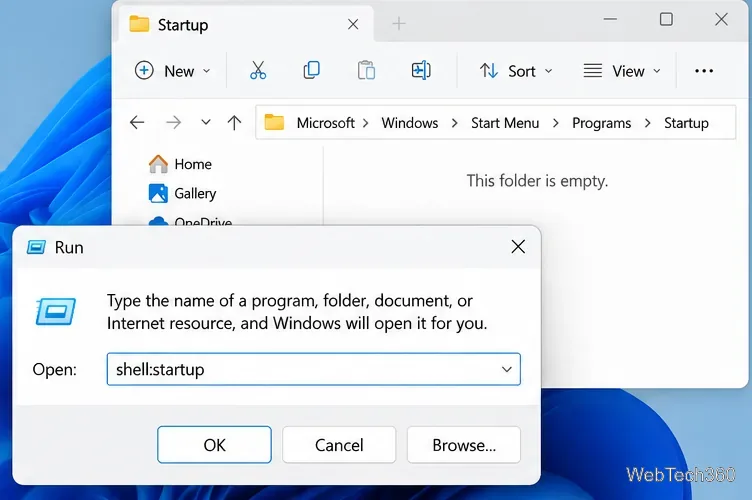The height and width of the screenshot is (500, 752).
Task: Expand the recent locations chevron
Action: click(206, 122)
